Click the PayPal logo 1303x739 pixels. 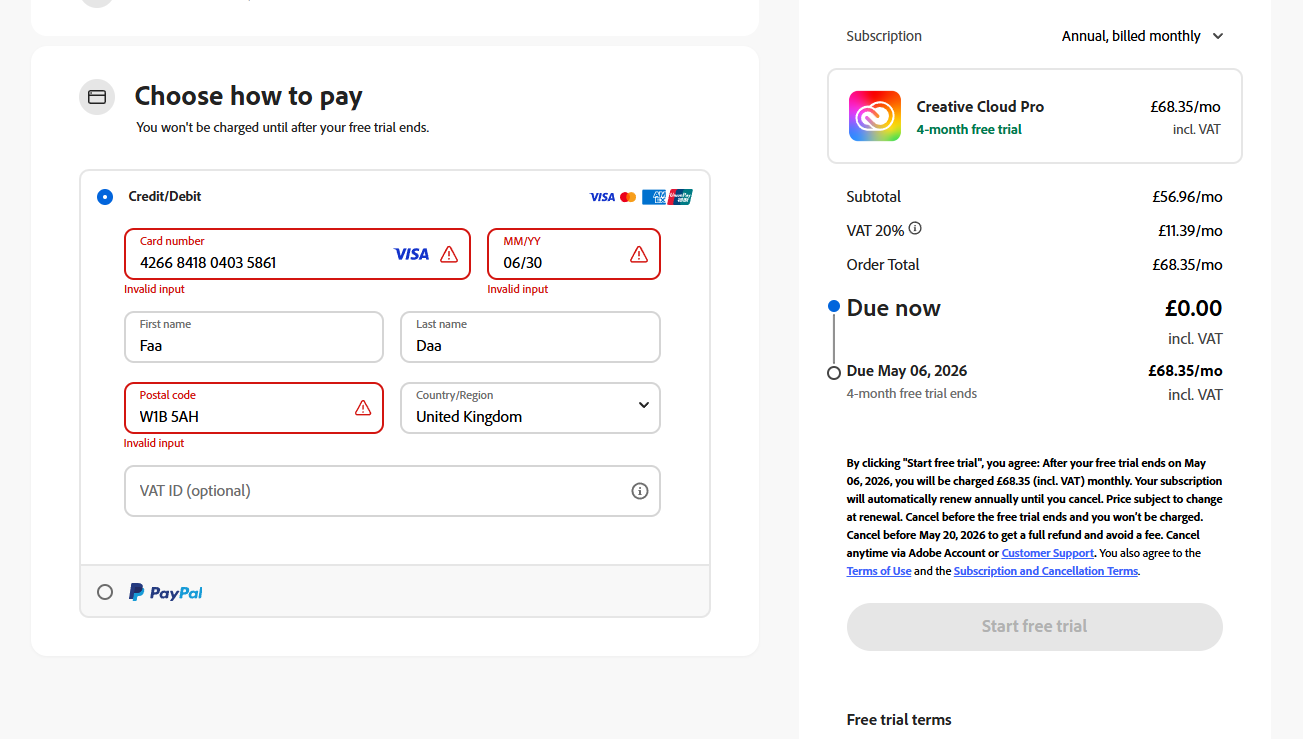166,592
